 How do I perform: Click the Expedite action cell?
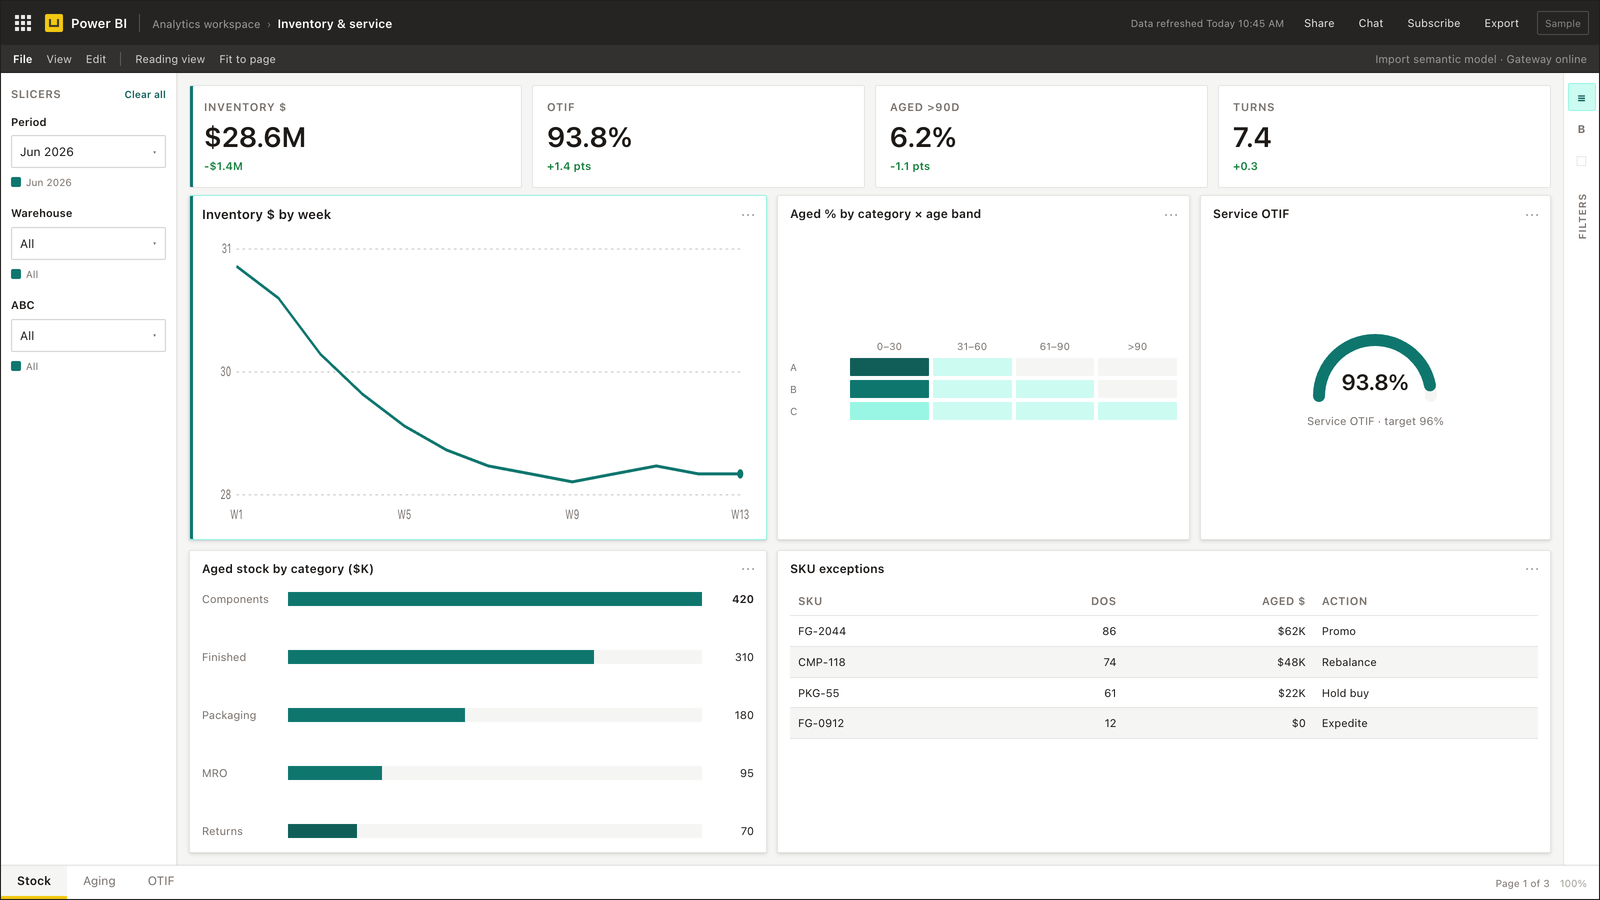point(1344,723)
